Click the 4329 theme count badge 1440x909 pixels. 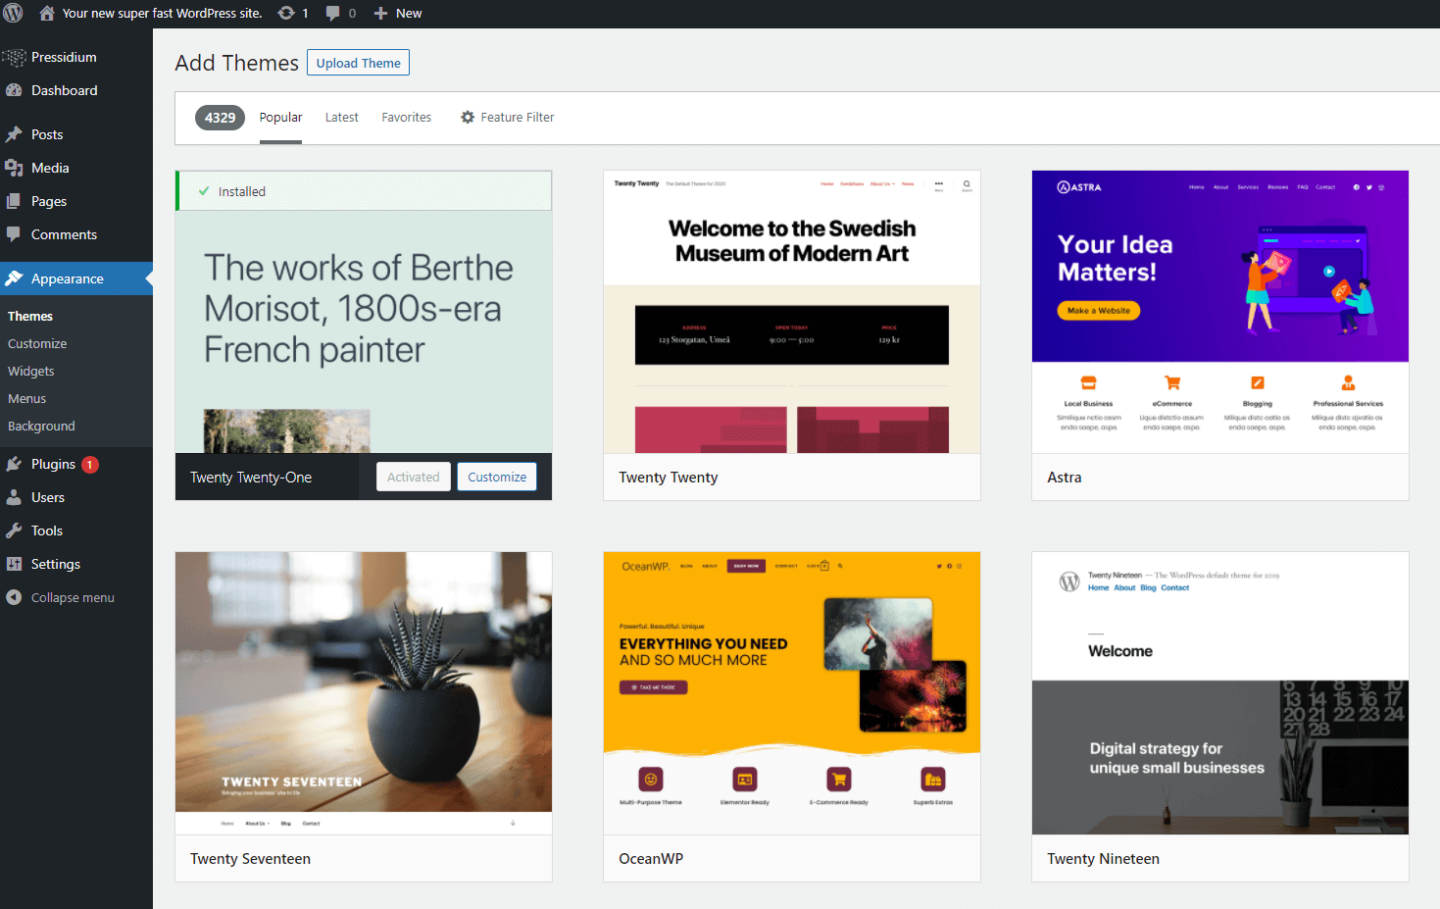coord(220,118)
